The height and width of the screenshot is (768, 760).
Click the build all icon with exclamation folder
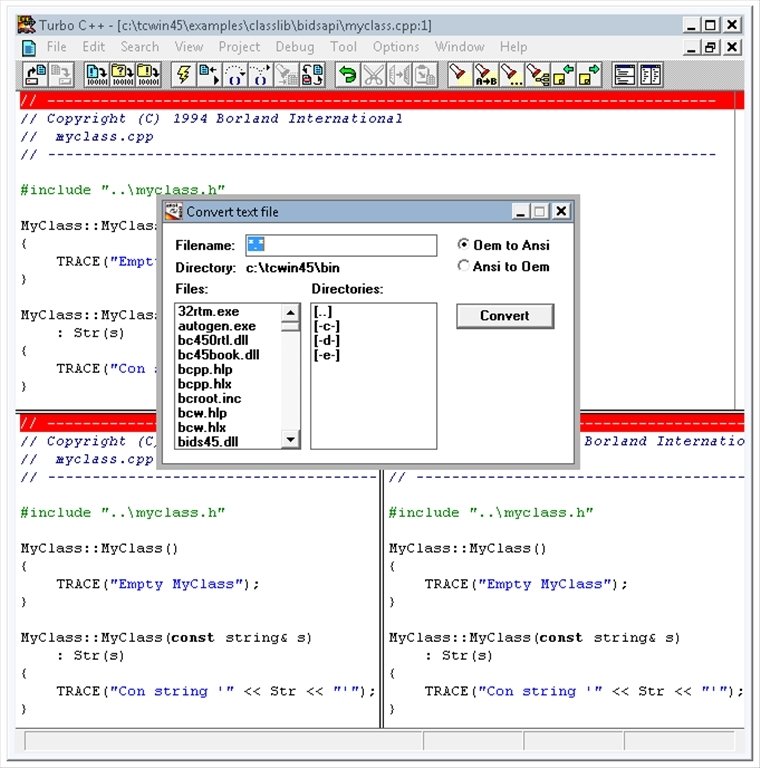pyautogui.click(x=148, y=75)
